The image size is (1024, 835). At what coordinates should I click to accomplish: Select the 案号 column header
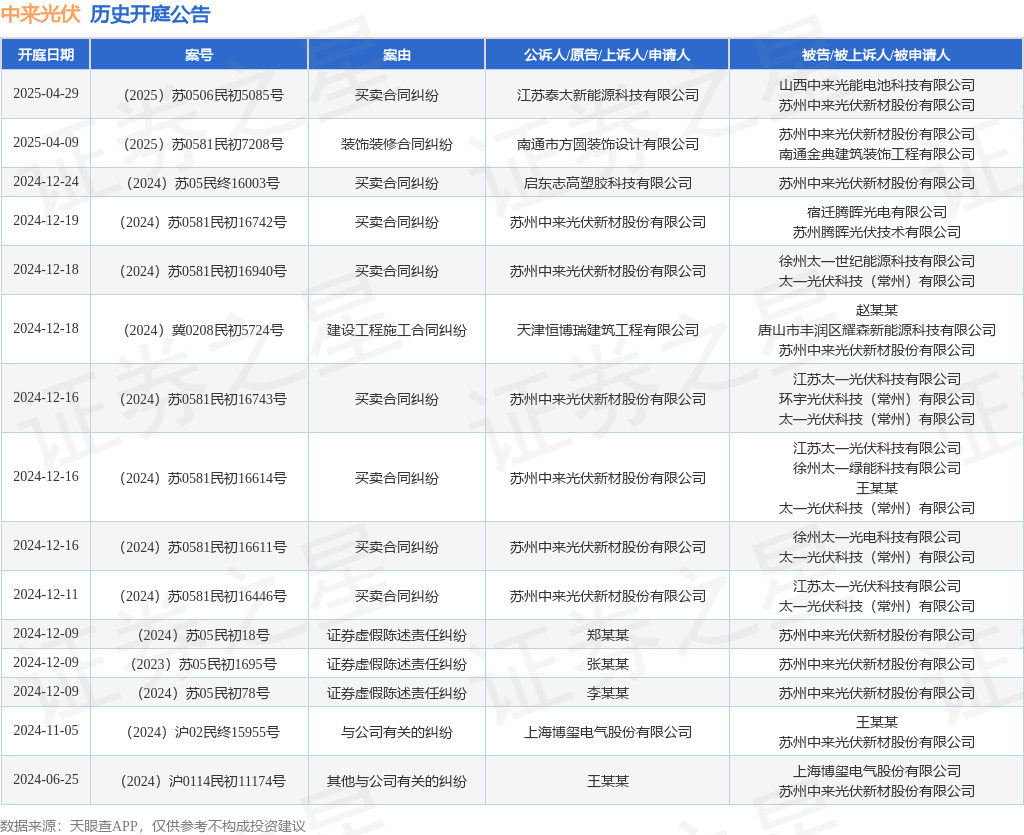click(x=199, y=55)
